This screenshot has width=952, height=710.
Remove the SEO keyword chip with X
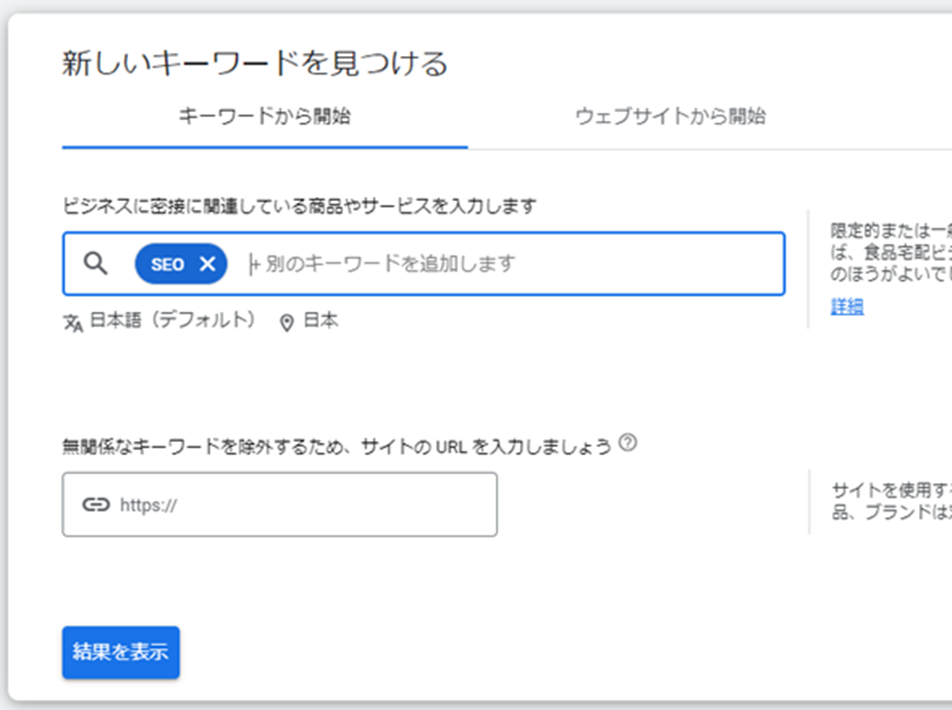coord(208,264)
